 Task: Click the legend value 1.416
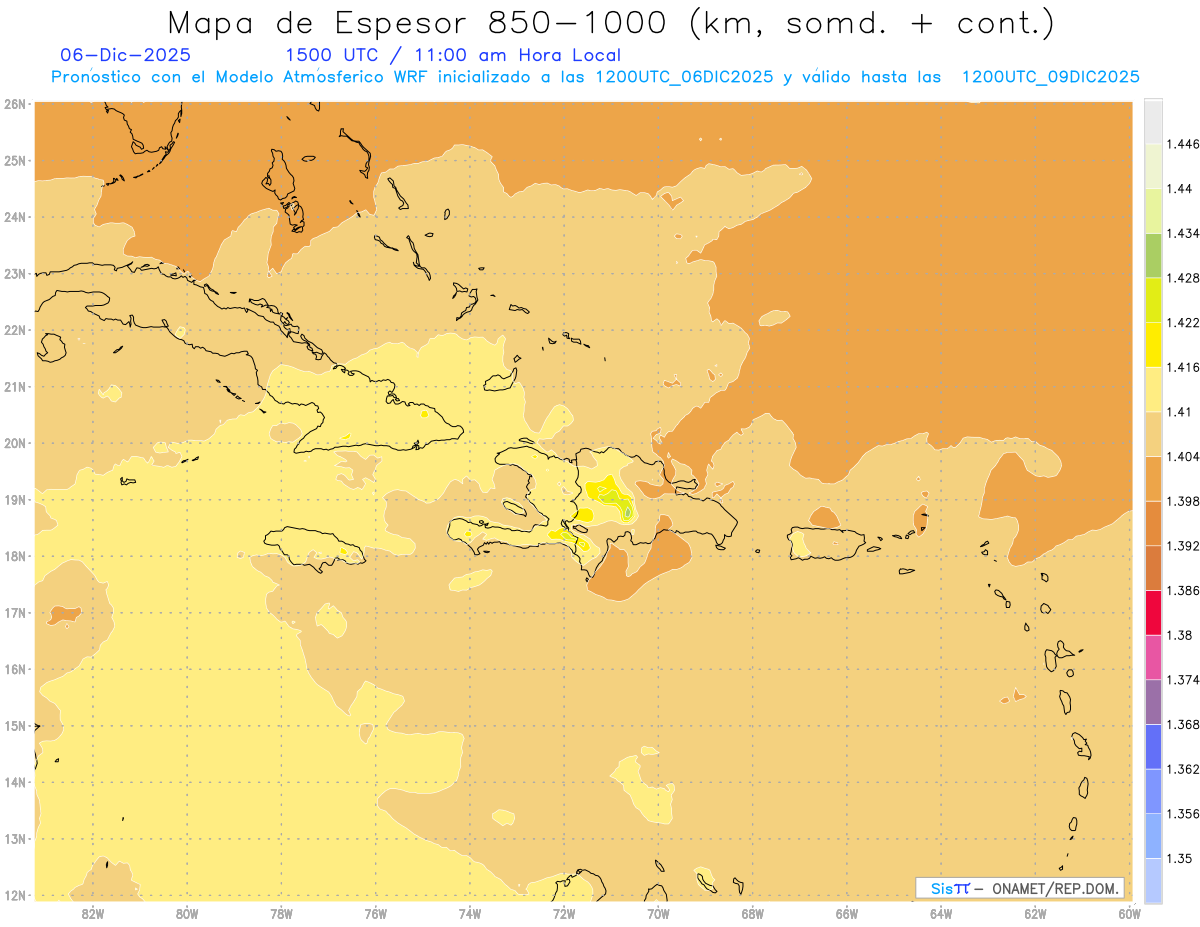click(1183, 367)
